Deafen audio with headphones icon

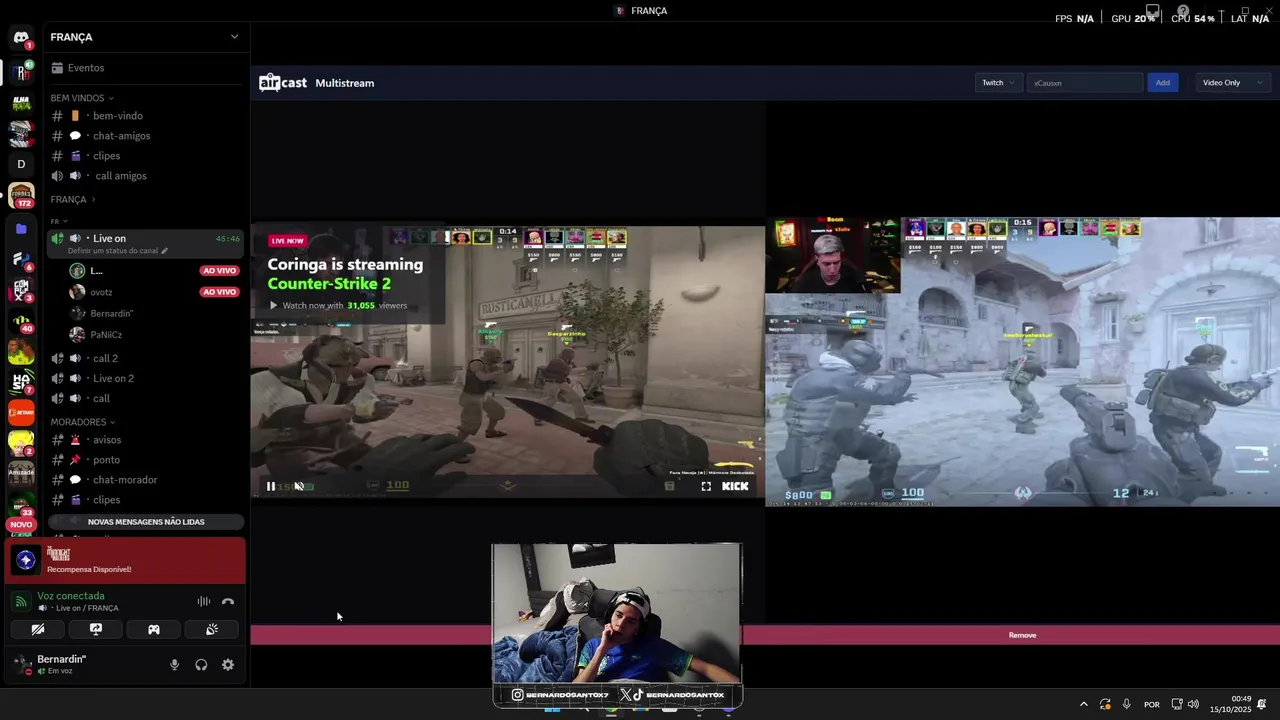[201, 665]
